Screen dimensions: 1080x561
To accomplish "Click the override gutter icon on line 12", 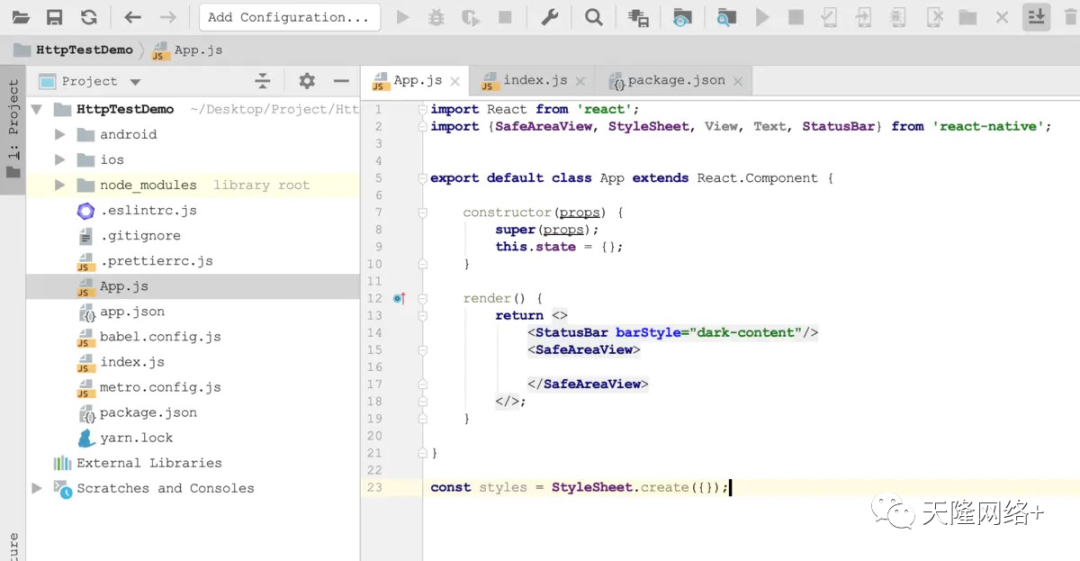I will [x=399, y=298].
